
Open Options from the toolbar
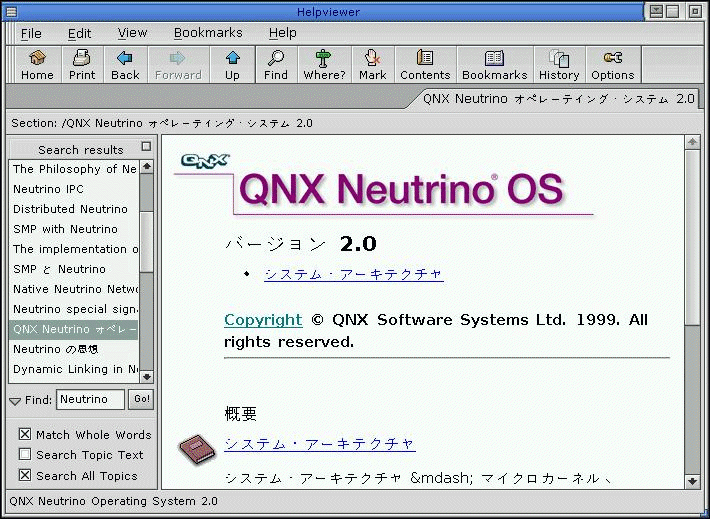click(613, 65)
